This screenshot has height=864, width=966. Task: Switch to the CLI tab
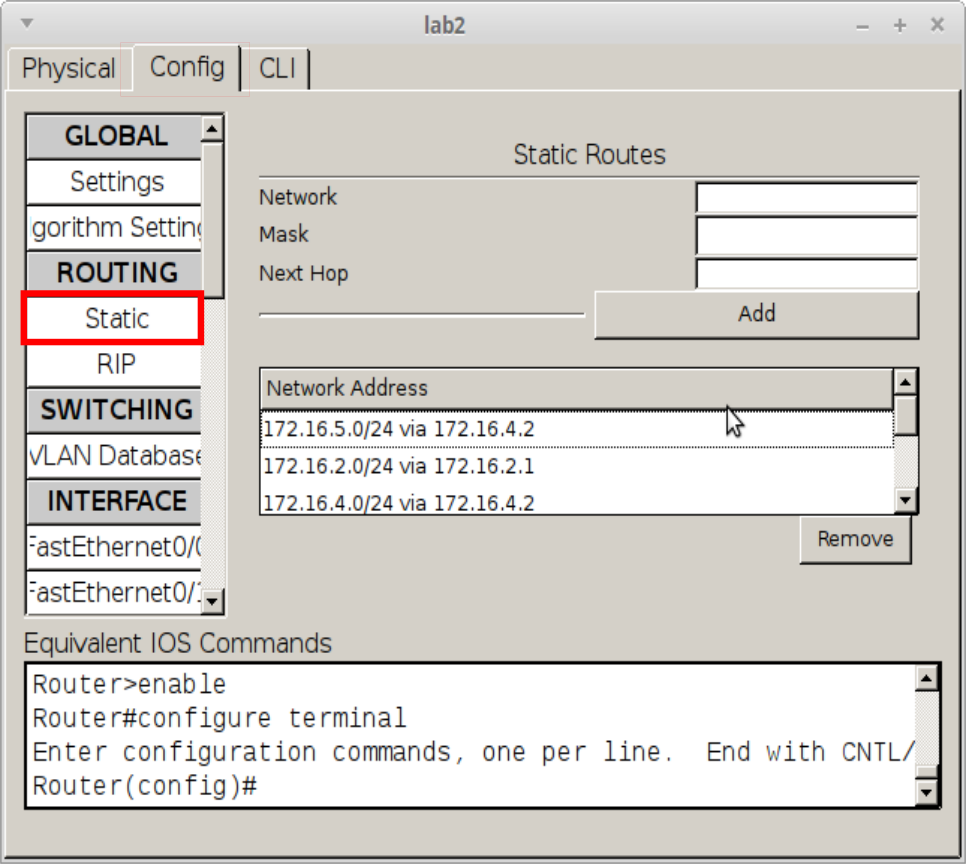pos(278,68)
